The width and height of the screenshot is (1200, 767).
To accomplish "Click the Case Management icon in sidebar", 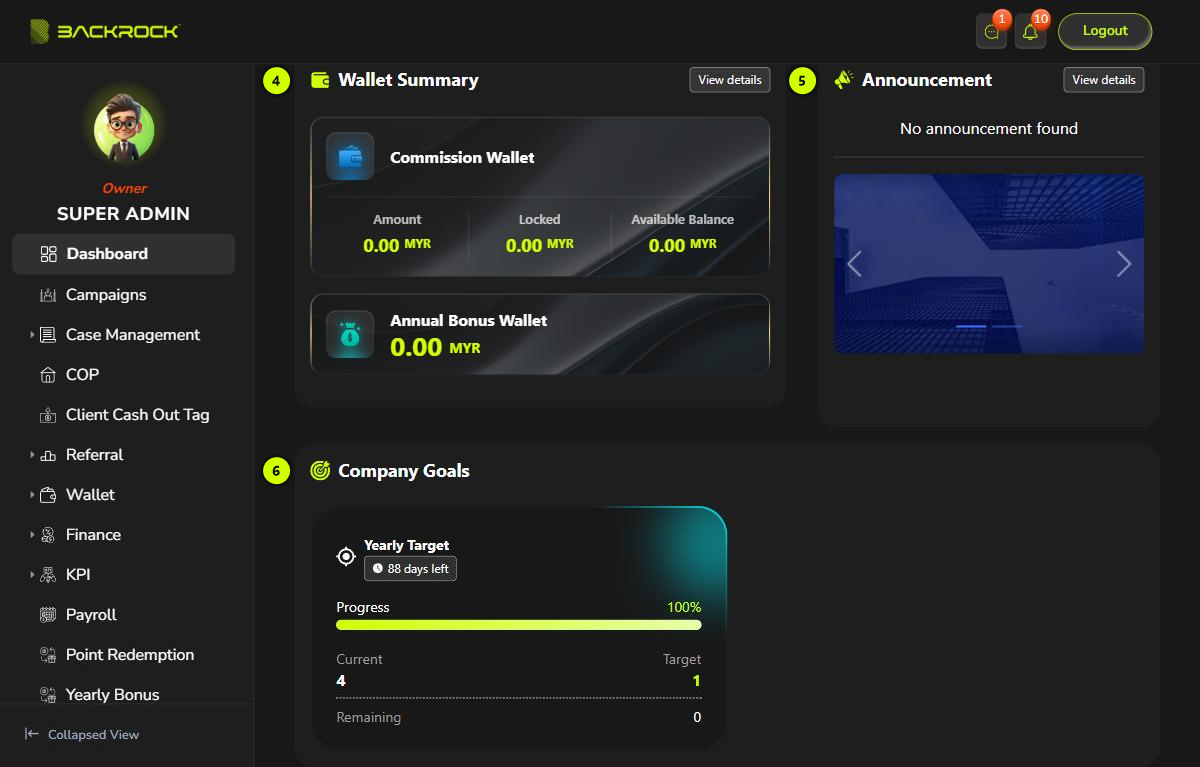I will tap(48, 335).
